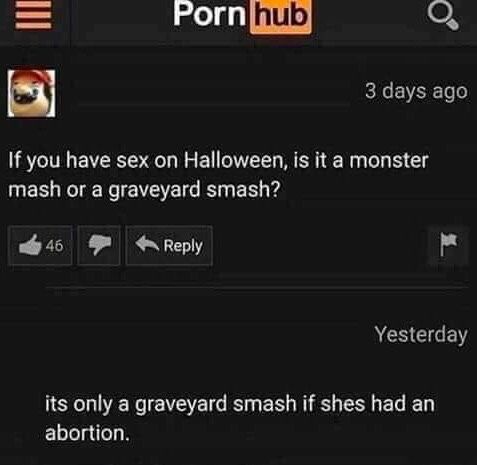
Task: Click the Reply button label
Action: (183, 246)
